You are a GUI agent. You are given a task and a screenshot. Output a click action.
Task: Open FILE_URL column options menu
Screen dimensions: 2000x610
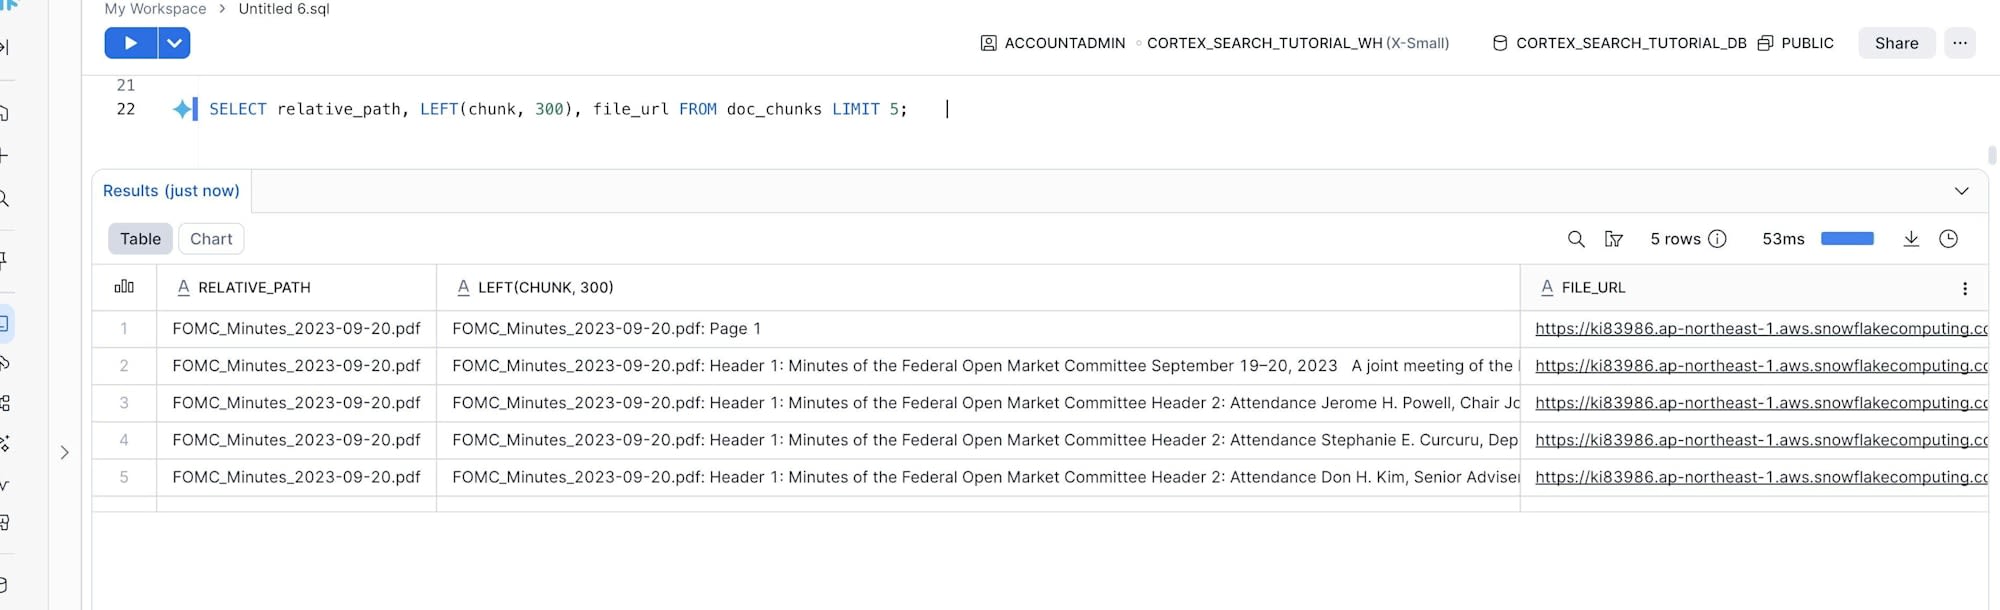click(1965, 288)
